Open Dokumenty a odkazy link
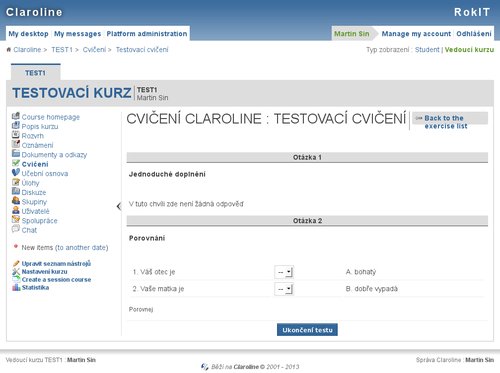The height and width of the screenshot is (373, 500). pos(54,155)
